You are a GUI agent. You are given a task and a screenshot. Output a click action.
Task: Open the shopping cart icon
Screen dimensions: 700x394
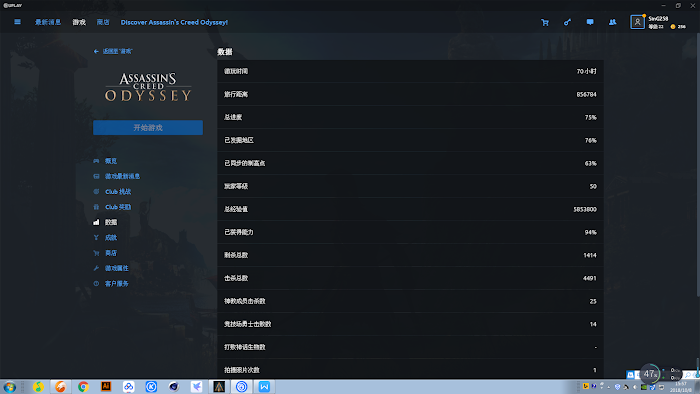point(545,22)
